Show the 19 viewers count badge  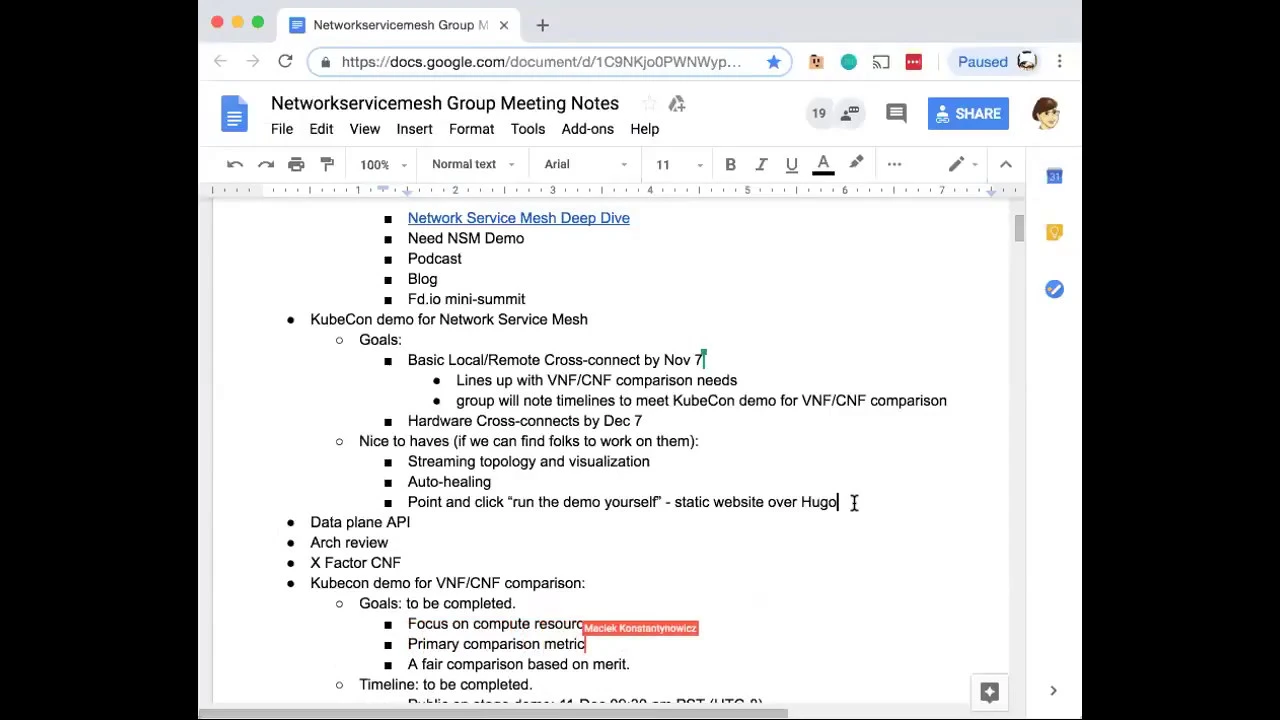click(x=819, y=114)
